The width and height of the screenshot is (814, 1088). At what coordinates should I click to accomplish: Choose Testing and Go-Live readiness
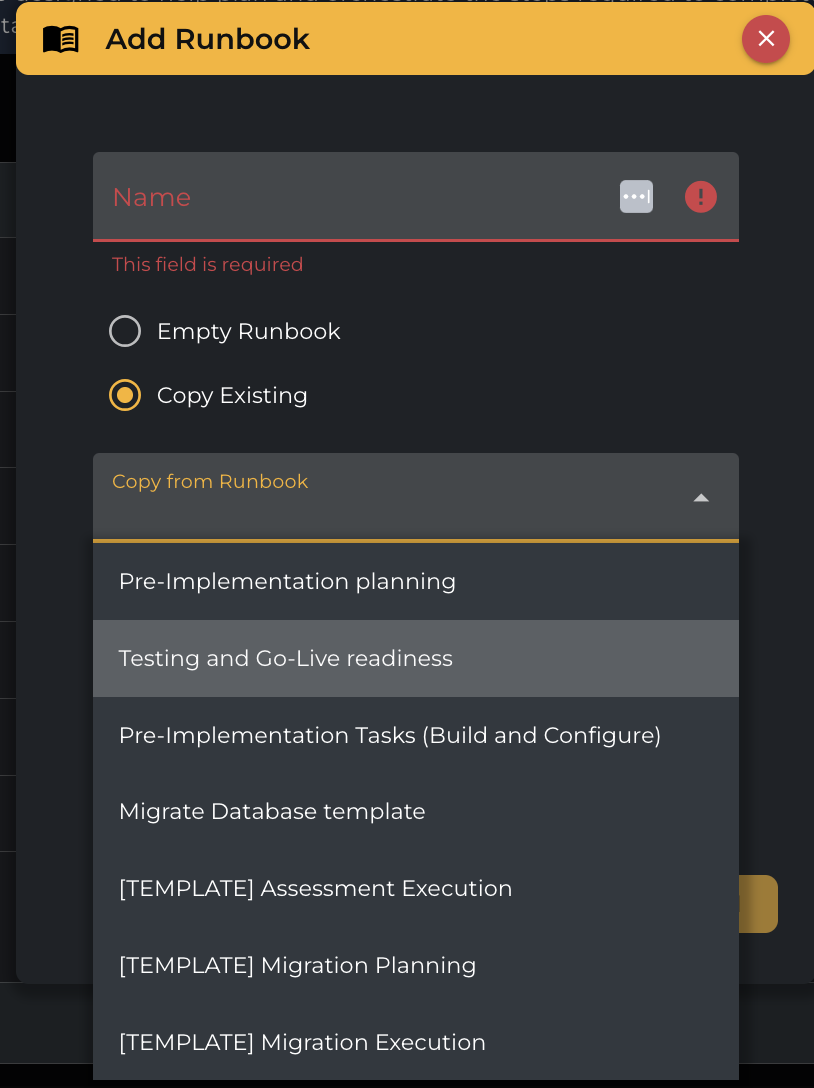(x=285, y=658)
